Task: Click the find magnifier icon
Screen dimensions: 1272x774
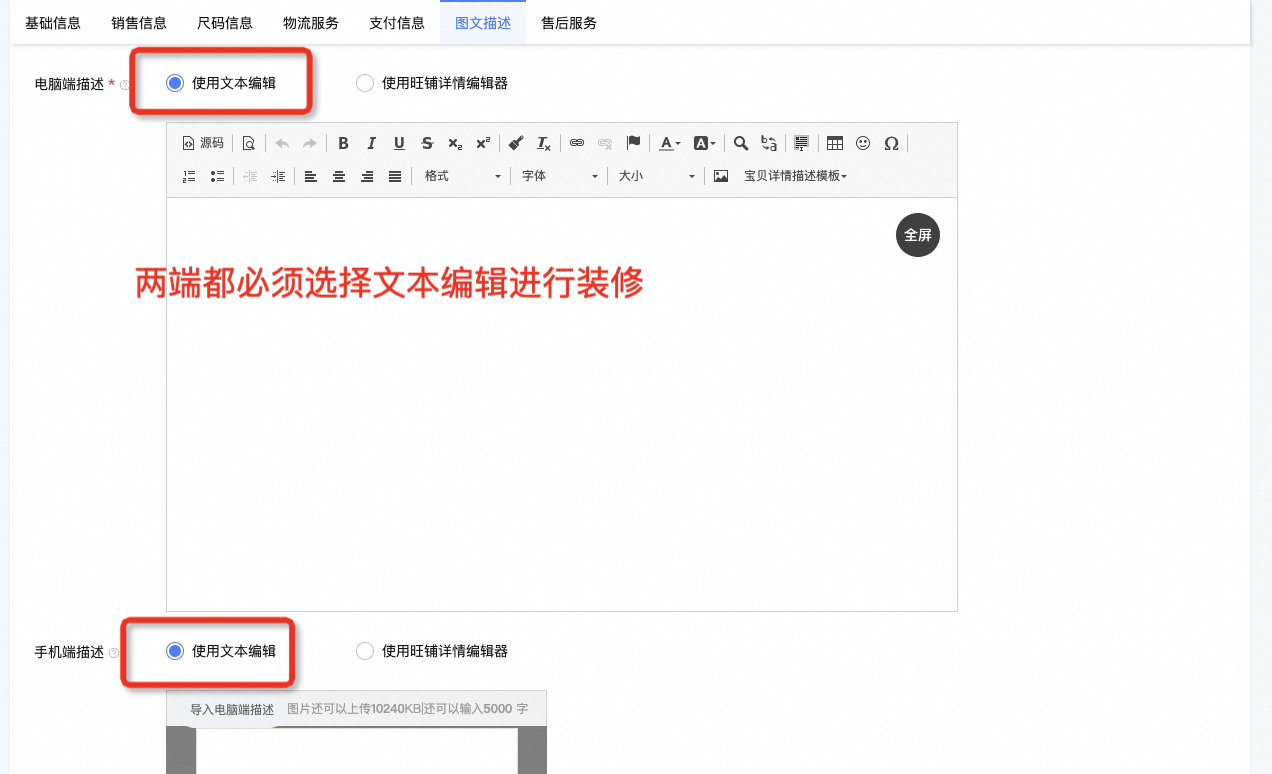Action: pos(741,143)
